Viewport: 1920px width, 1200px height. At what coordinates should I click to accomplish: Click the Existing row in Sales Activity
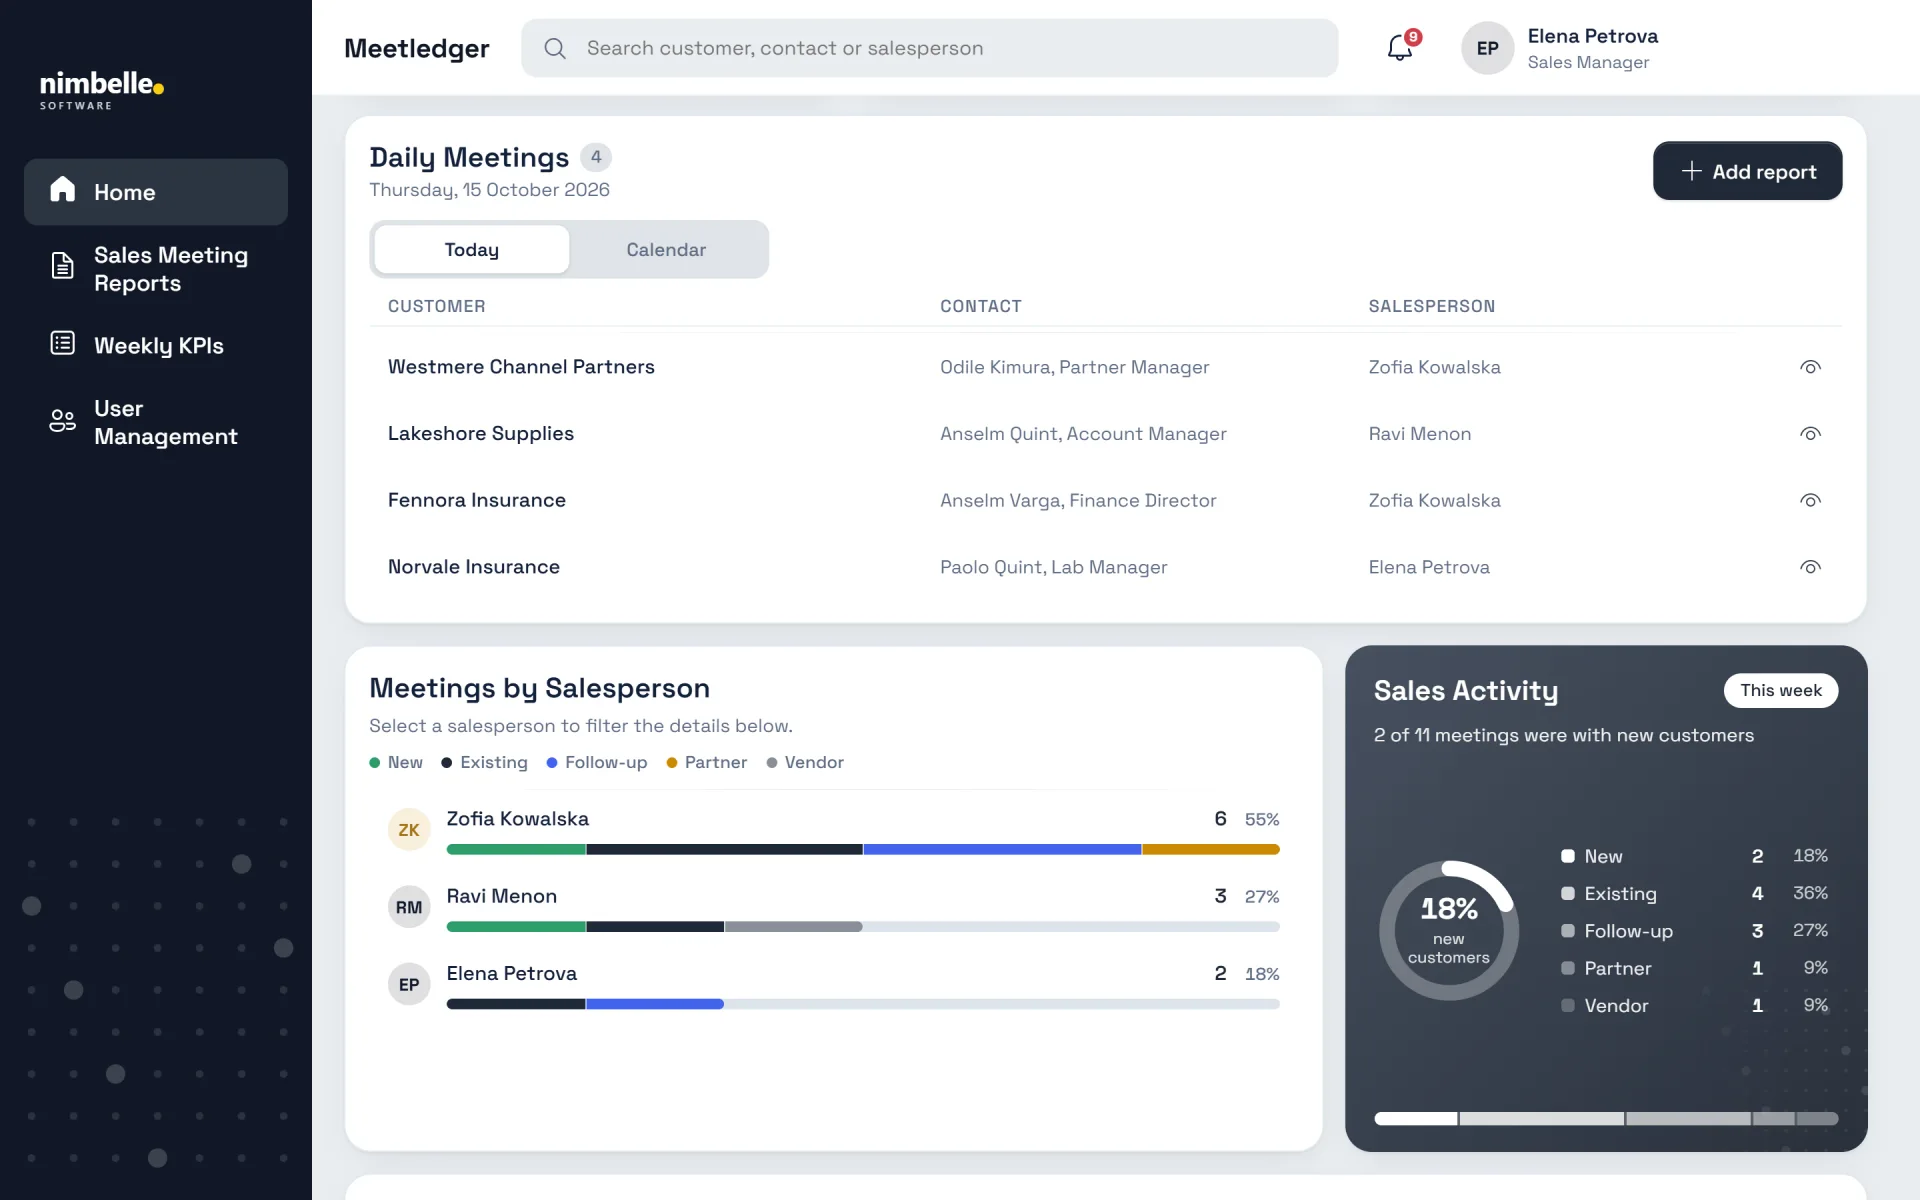point(1694,893)
